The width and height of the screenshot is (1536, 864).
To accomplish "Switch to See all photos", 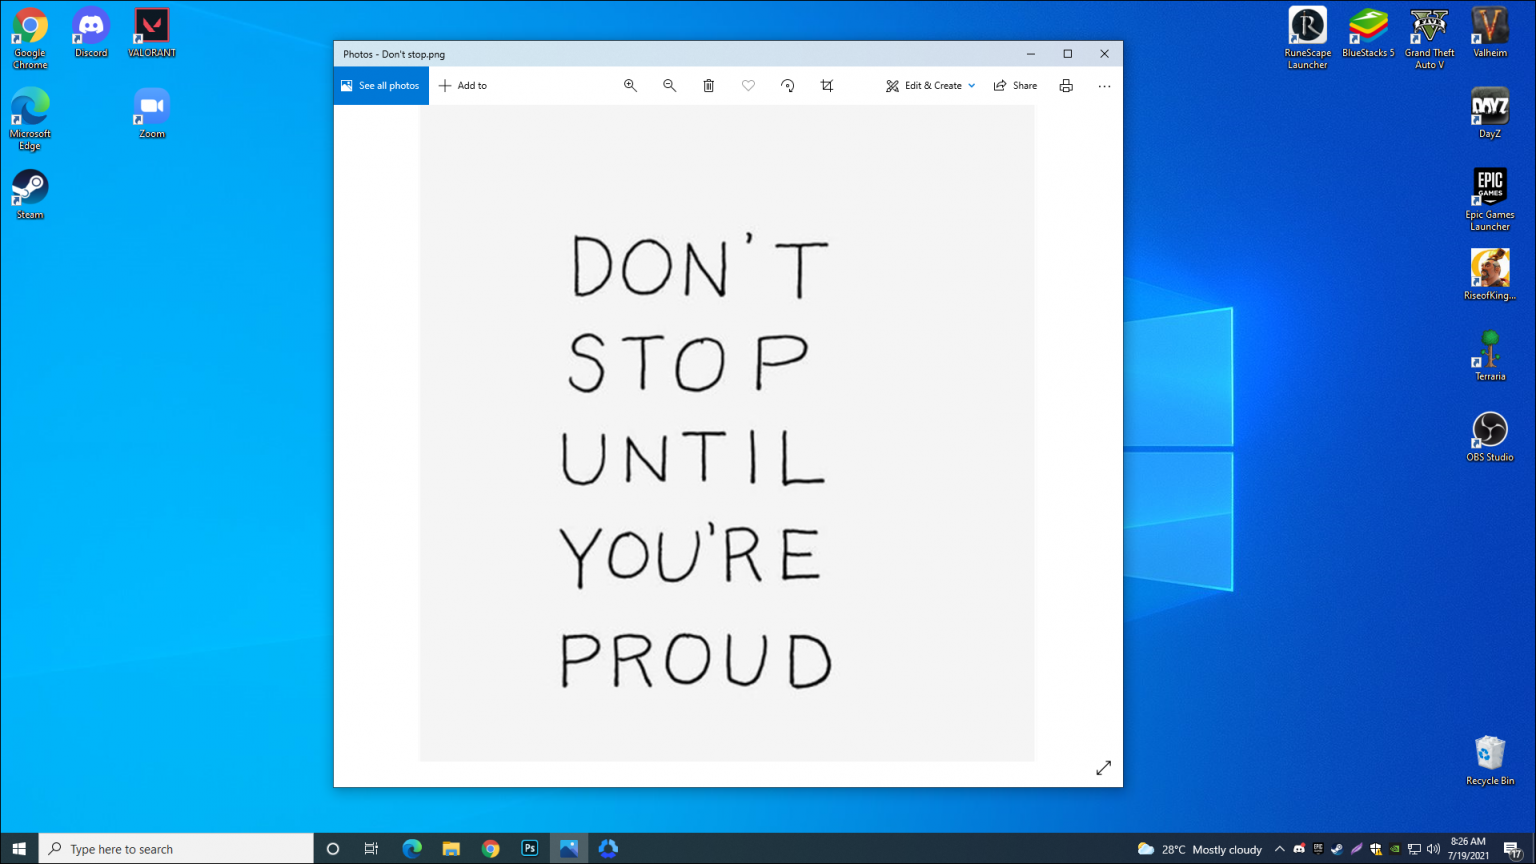I will tap(380, 85).
